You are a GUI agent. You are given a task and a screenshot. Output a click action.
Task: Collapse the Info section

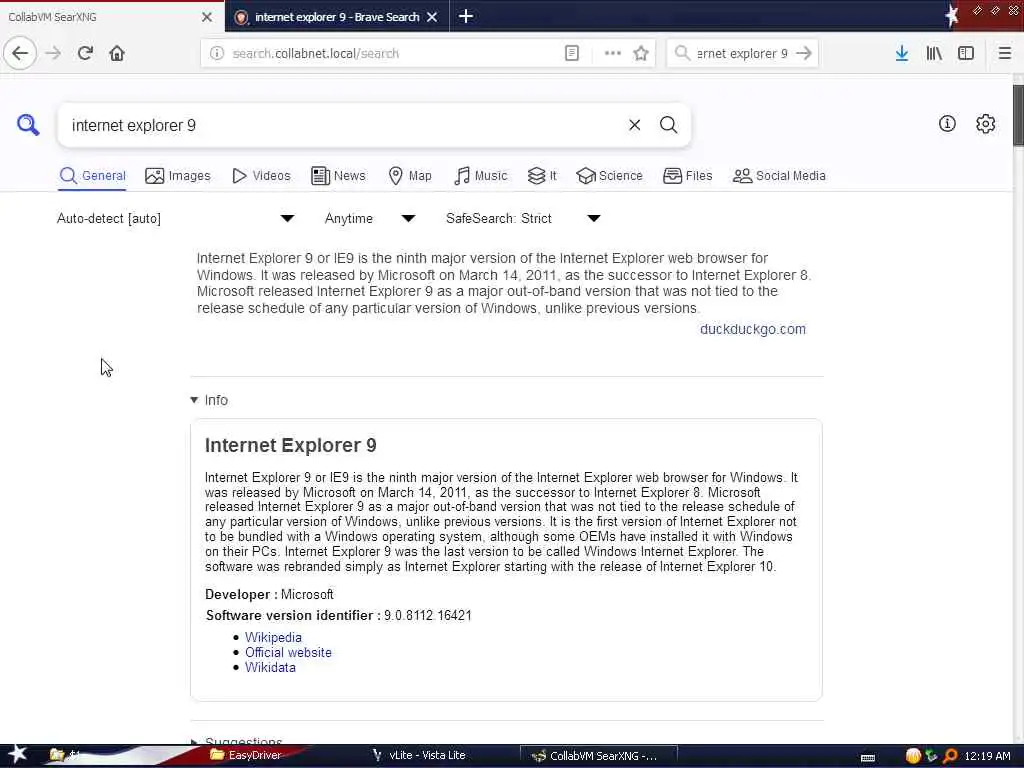pos(209,400)
